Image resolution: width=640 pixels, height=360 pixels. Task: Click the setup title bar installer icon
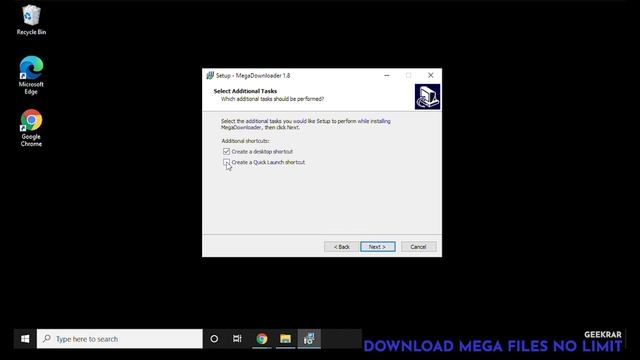point(210,76)
